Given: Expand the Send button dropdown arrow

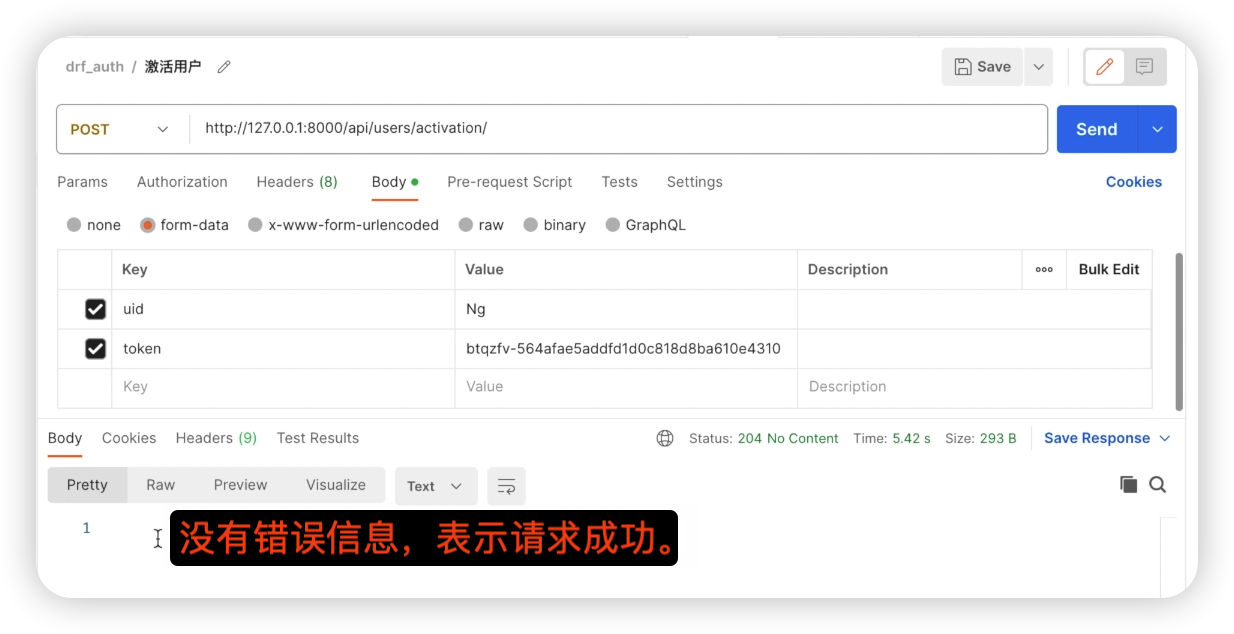Looking at the screenshot, I should [1158, 129].
